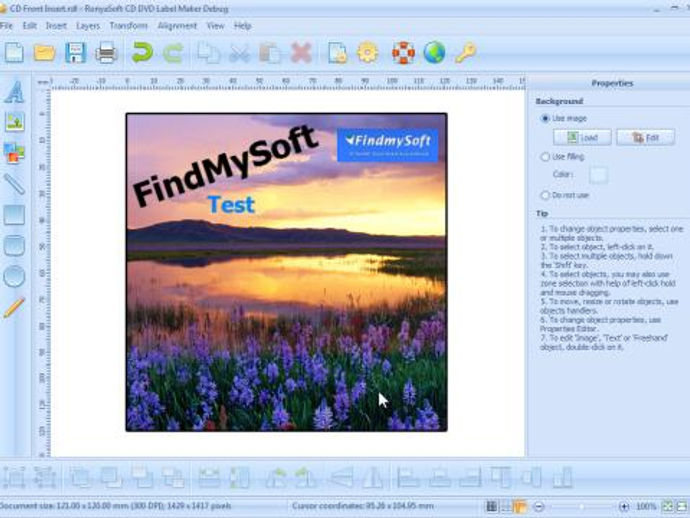The width and height of the screenshot is (690, 518).
Task: Delete the object with the red X icon
Action: [301, 53]
